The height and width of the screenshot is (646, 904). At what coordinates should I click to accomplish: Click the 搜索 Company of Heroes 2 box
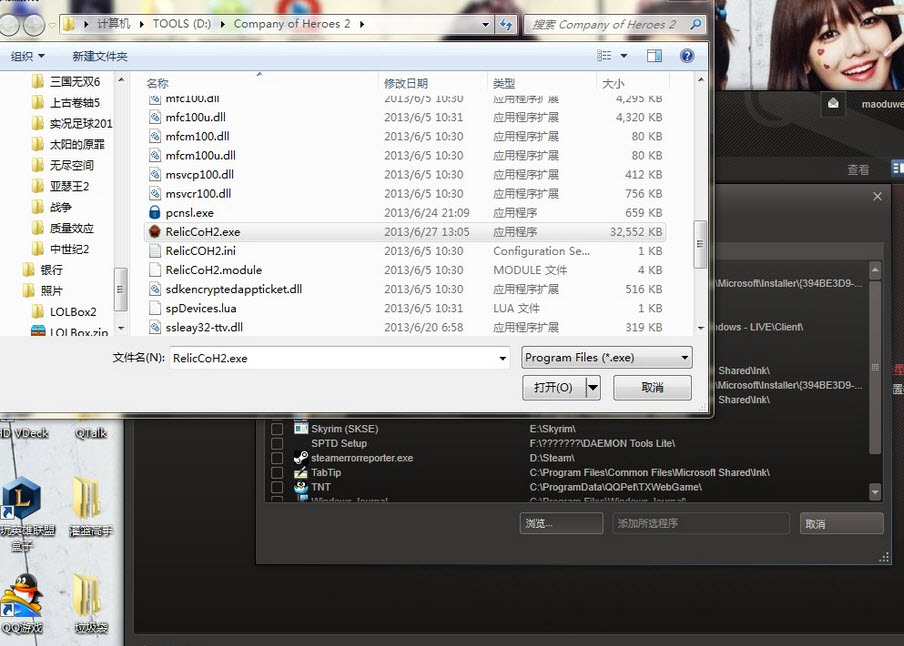coord(615,24)
